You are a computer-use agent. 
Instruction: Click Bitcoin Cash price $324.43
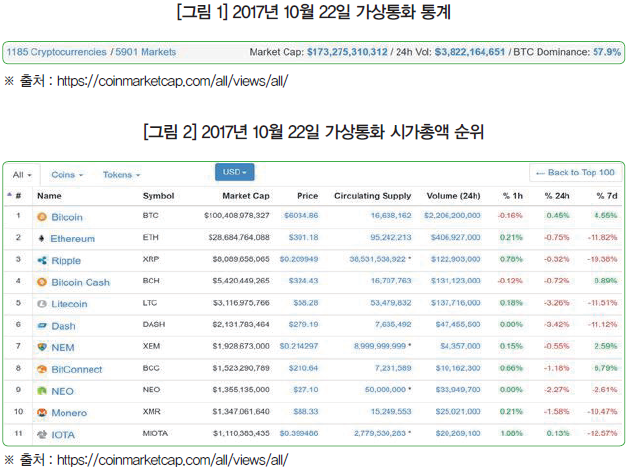pos(304,281)
